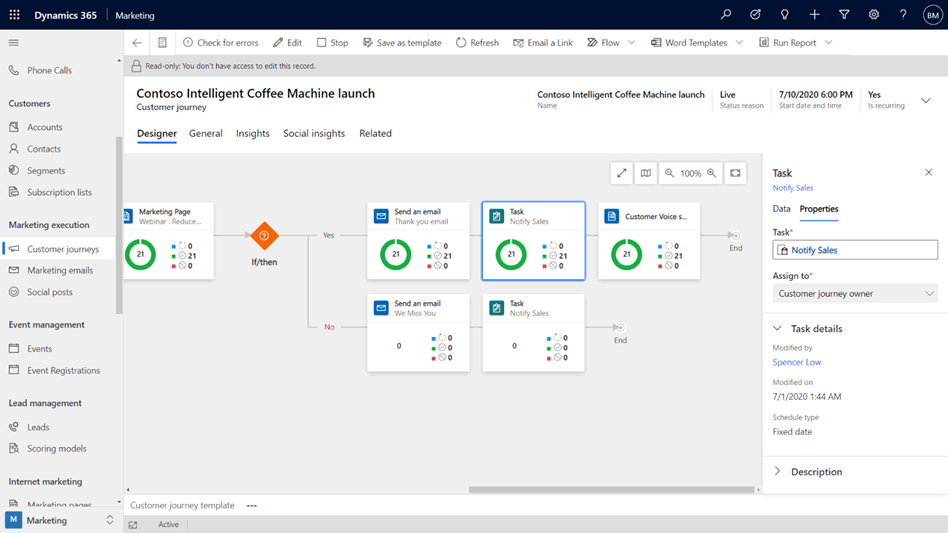Open advanced find funnel icon
Image resolution: width=948 pixels, height=533 pixels.
click(844, 15)
